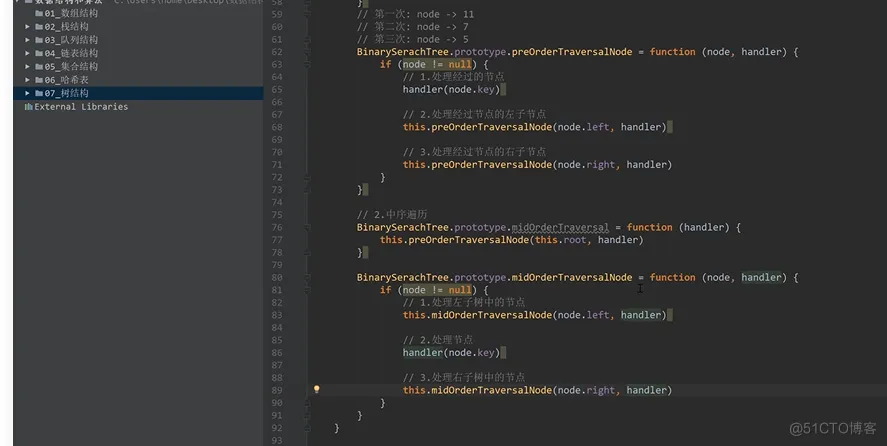Click the fold end marker at line 91
This screenshot has width=887, height=446.
[307, 415]
